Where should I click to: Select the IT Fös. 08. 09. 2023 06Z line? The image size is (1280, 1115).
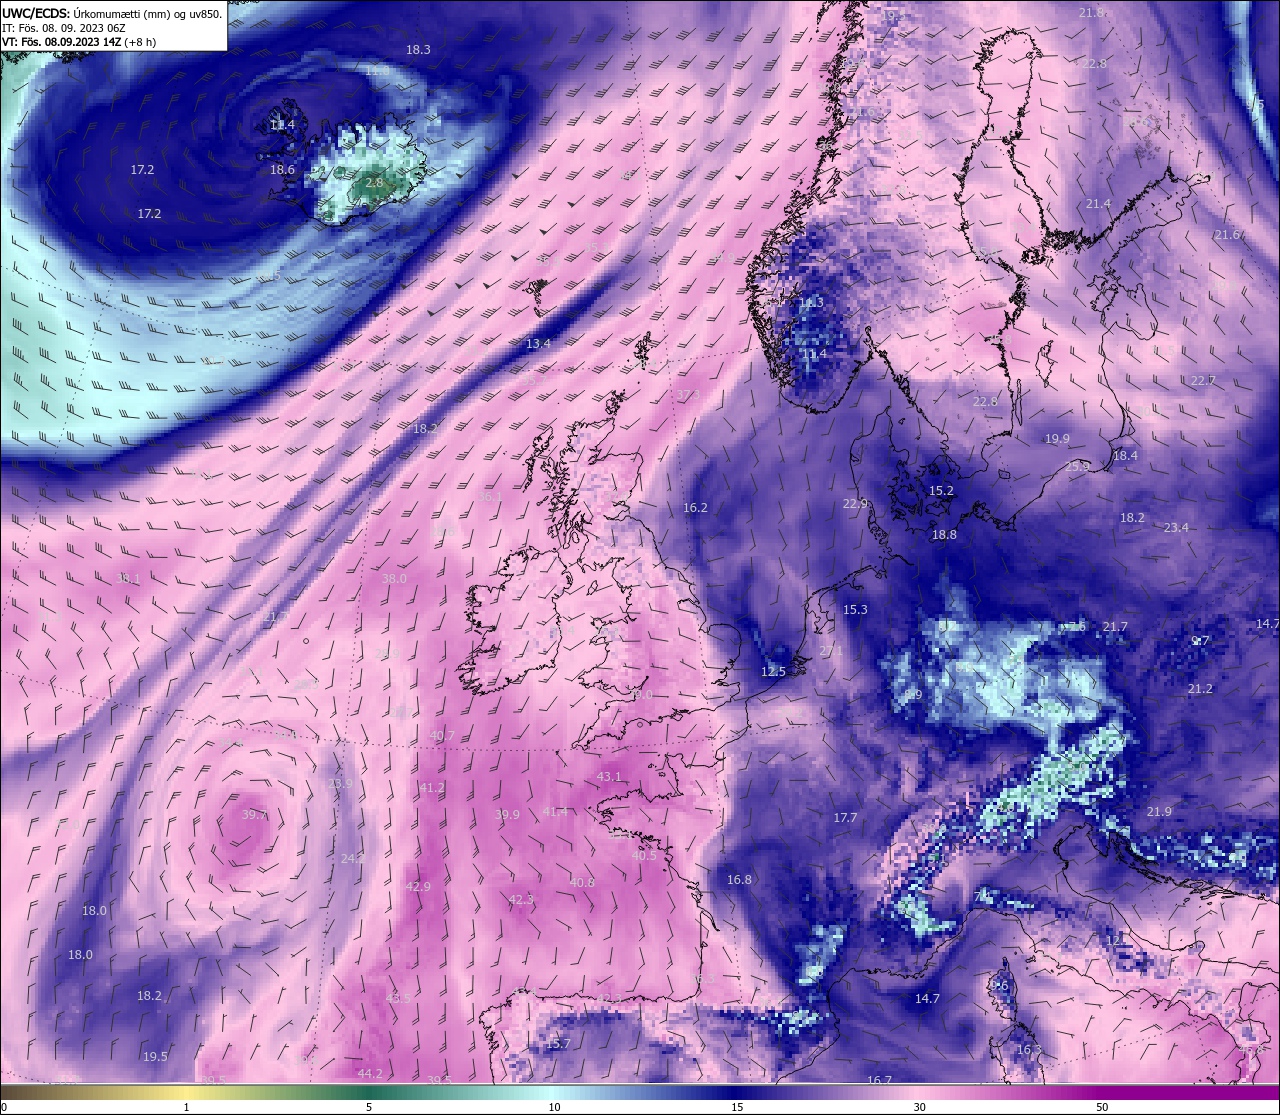[63, 28]
